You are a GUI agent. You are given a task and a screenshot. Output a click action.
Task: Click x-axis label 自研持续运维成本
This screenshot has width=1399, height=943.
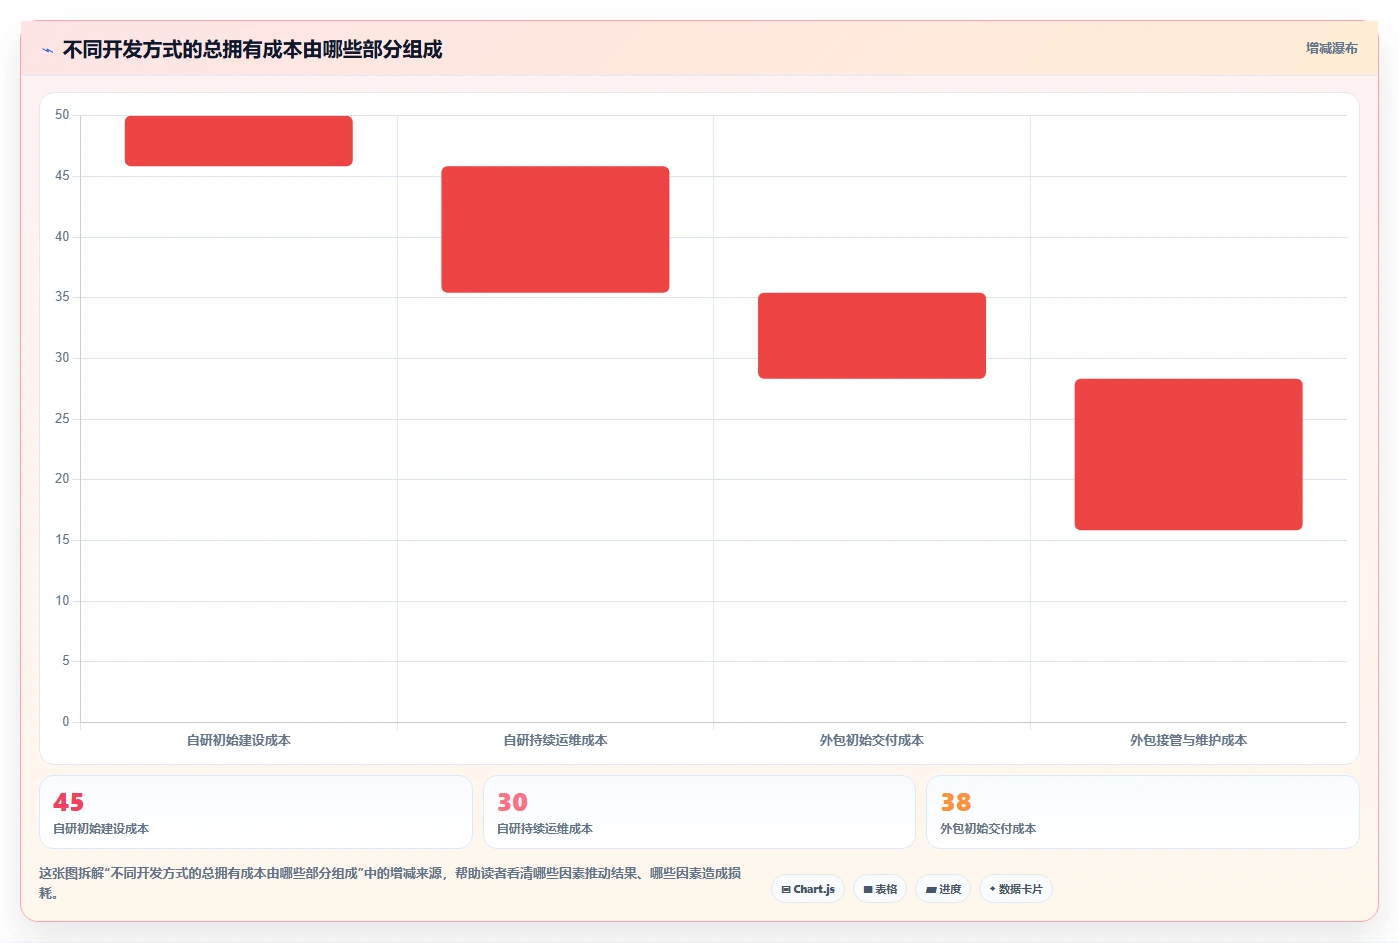(x=555, y=740)
